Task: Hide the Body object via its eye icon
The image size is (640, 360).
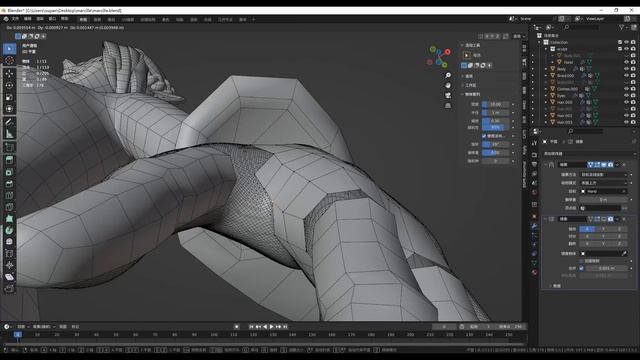Action: 626,69
